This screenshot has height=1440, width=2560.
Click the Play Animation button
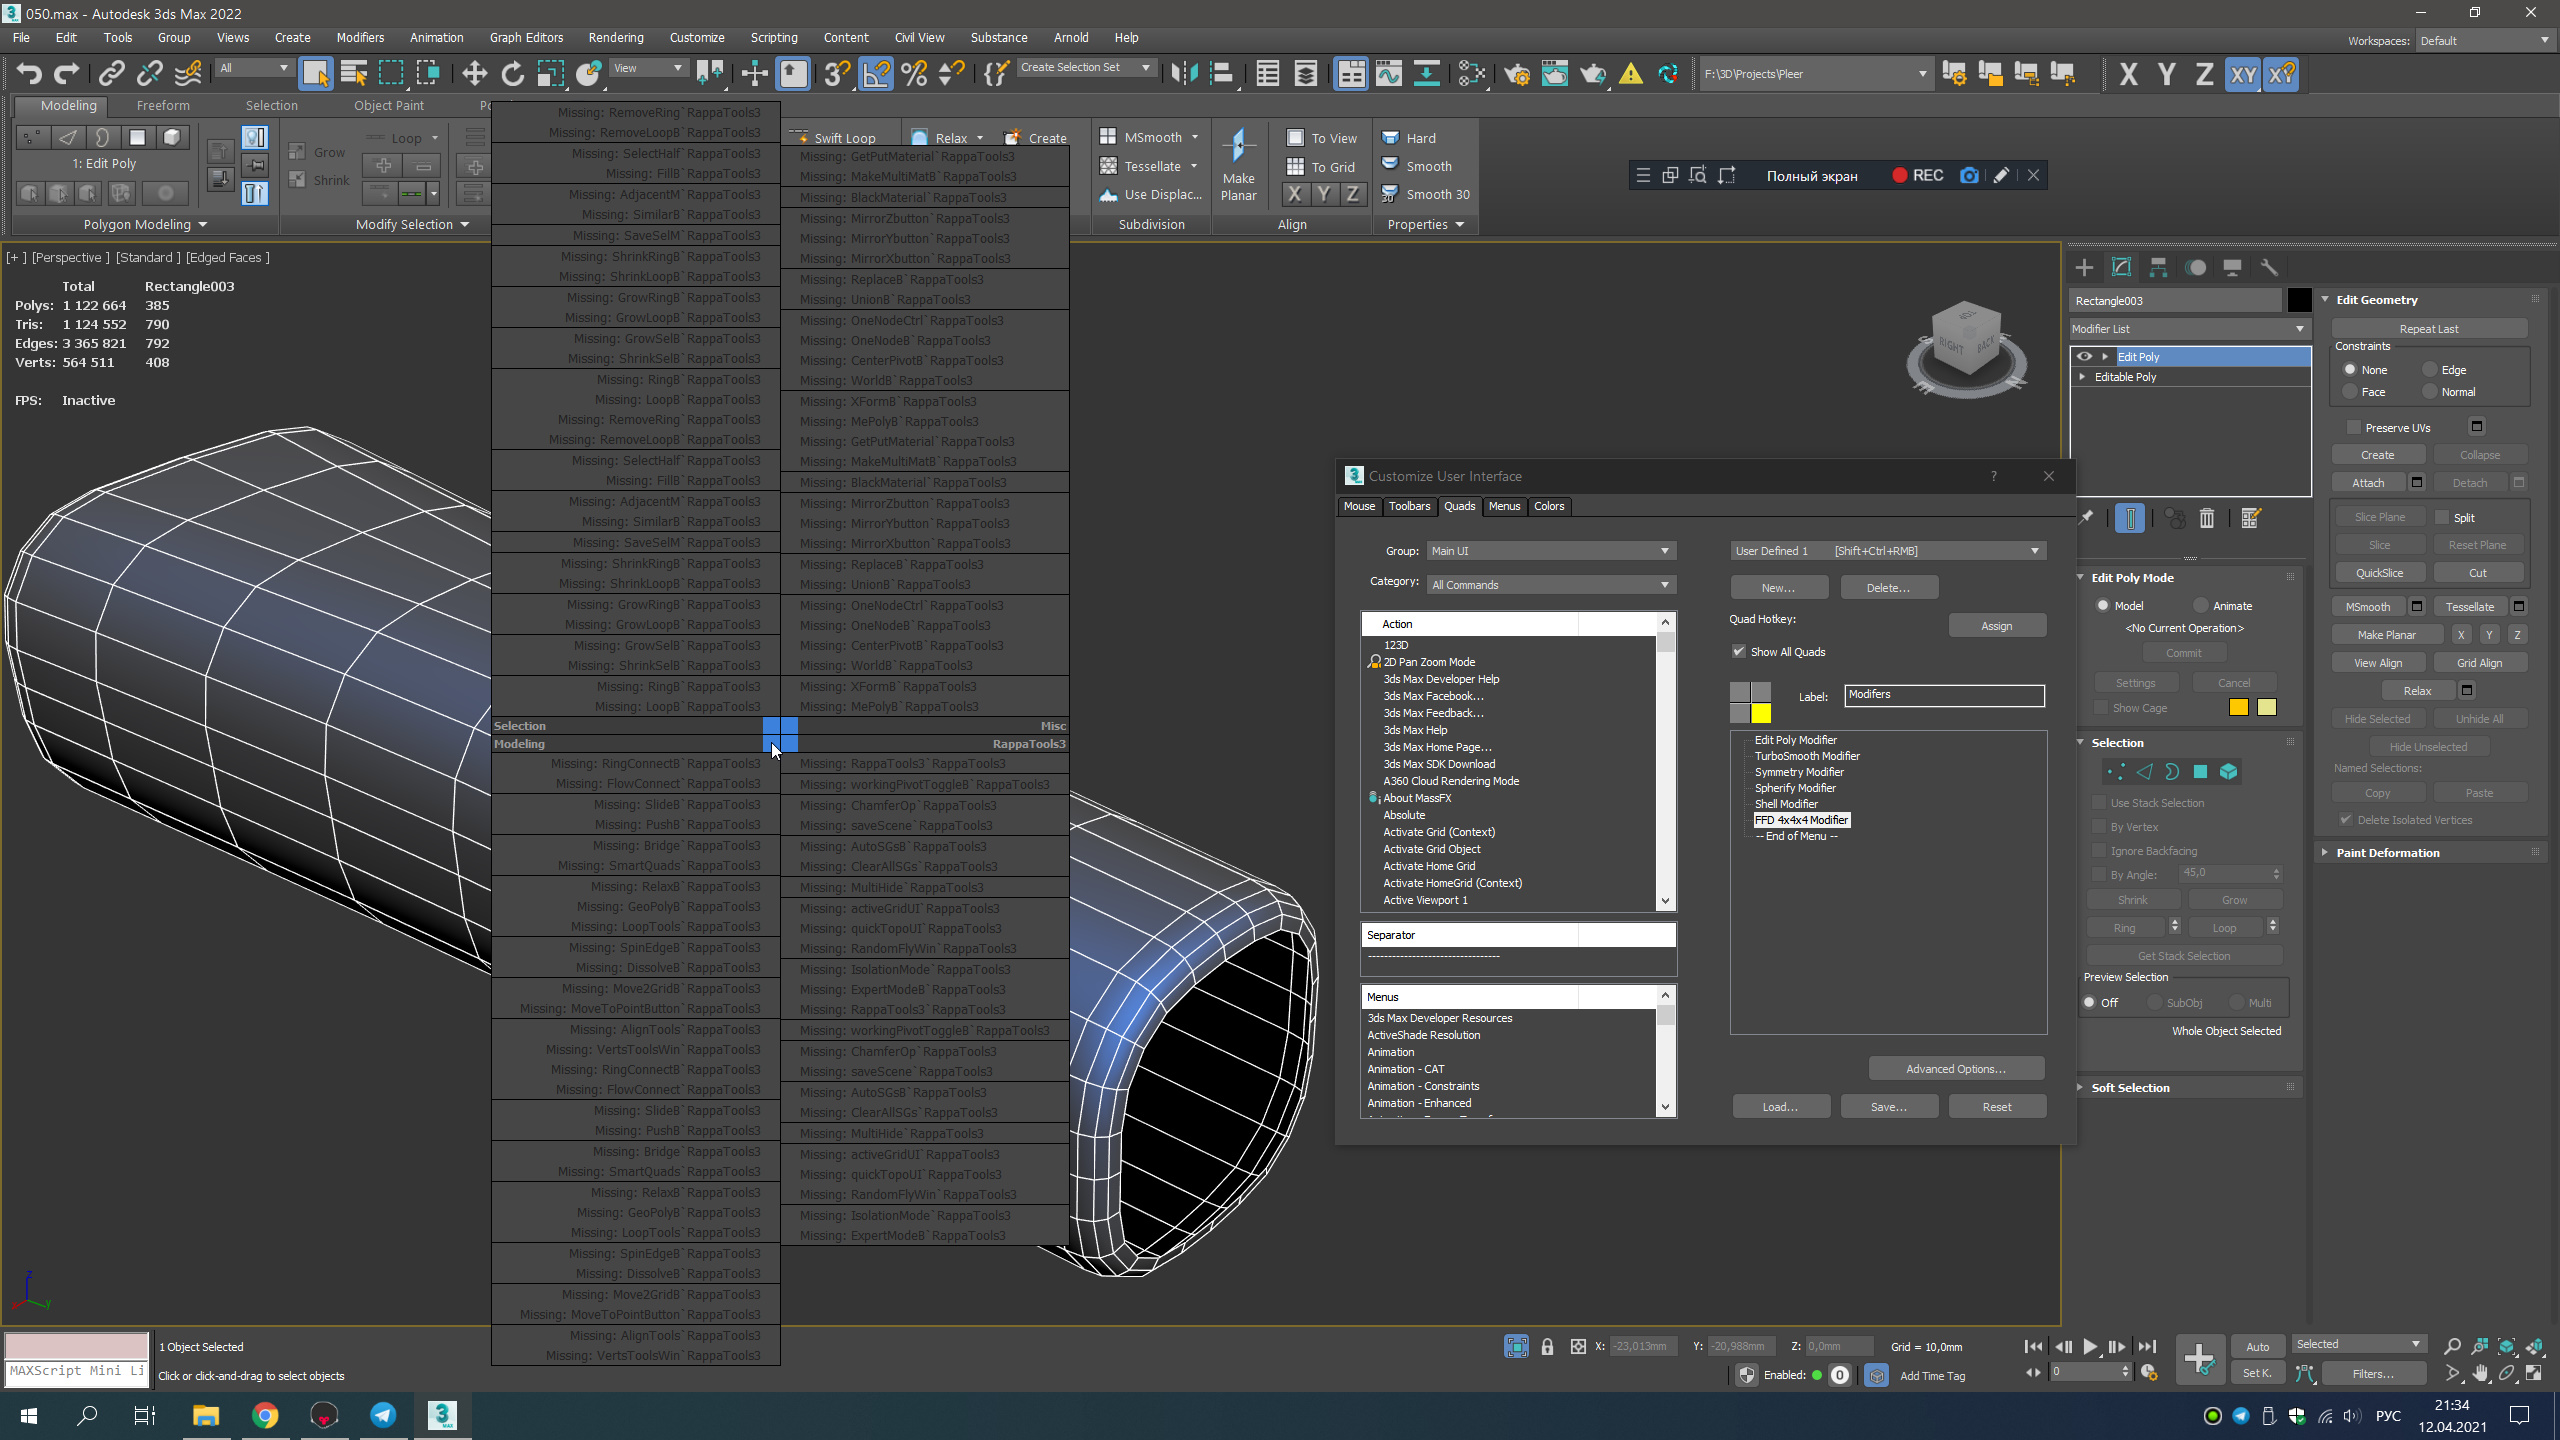(x=2090, y=1347)
